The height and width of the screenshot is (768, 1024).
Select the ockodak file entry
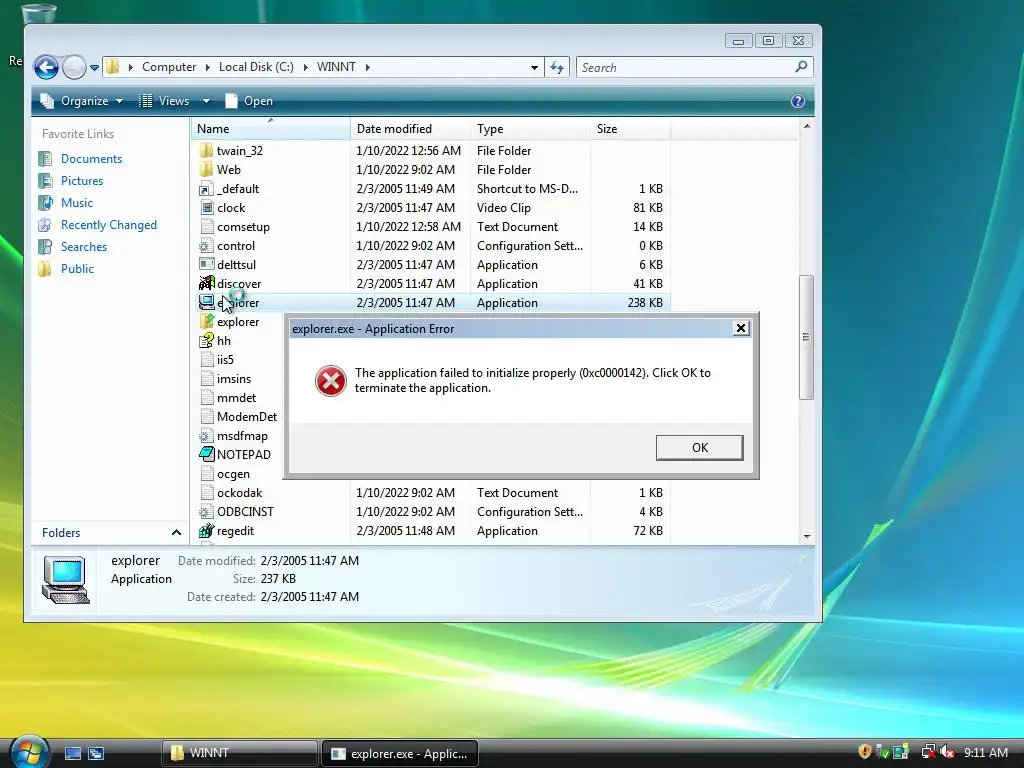pyautogui.click(x=239, y=493)
